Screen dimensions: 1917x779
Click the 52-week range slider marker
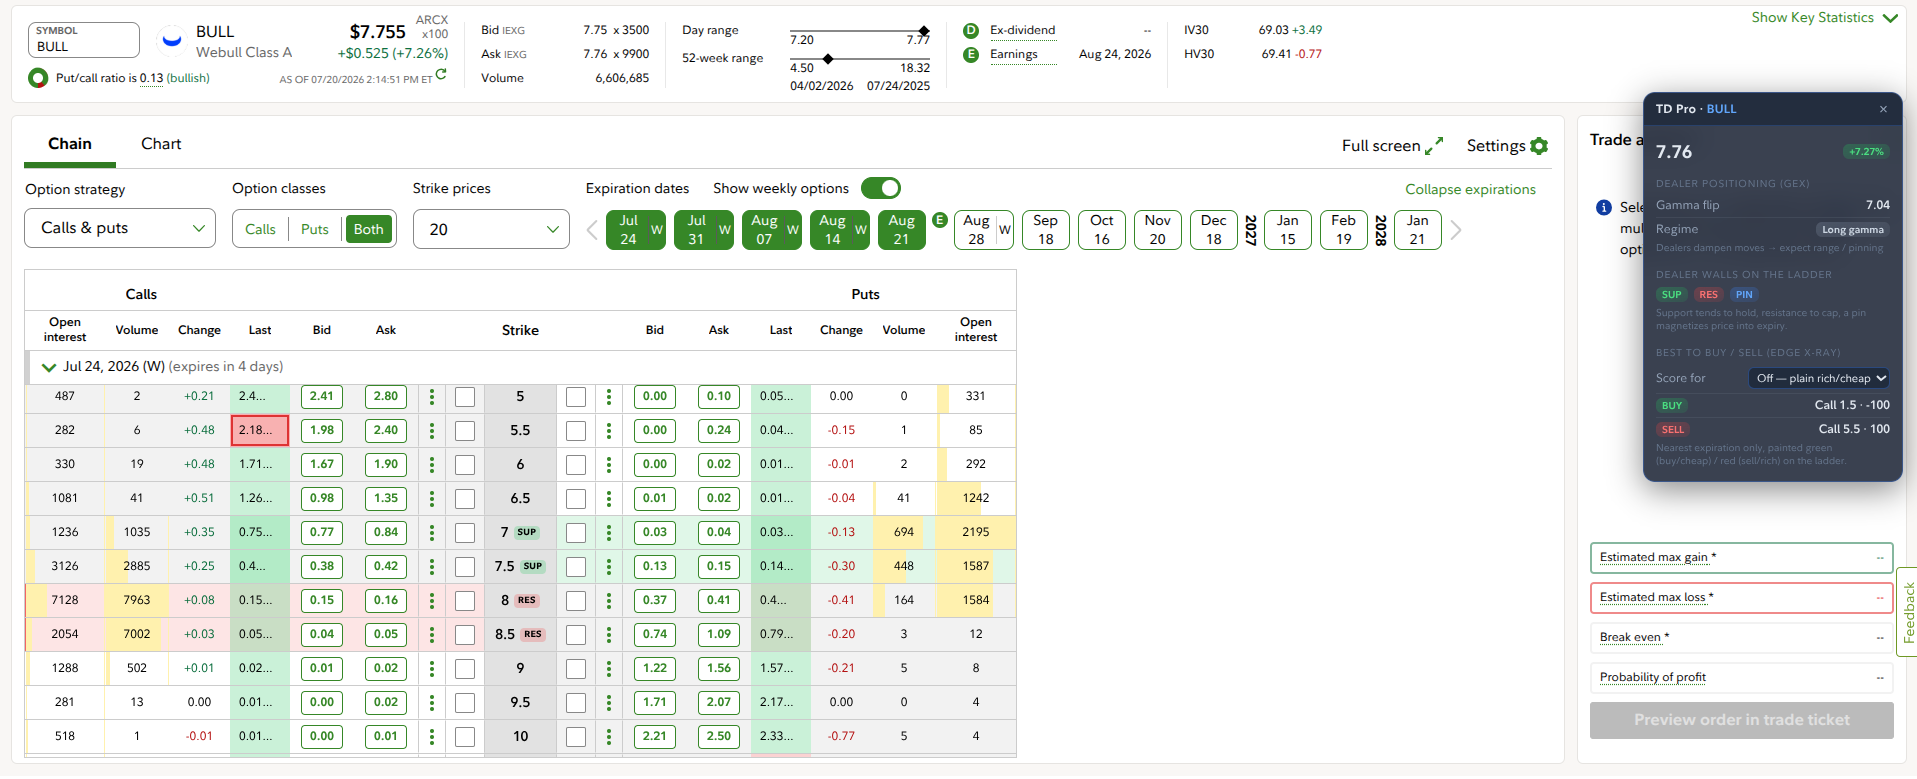pos(828,59)
